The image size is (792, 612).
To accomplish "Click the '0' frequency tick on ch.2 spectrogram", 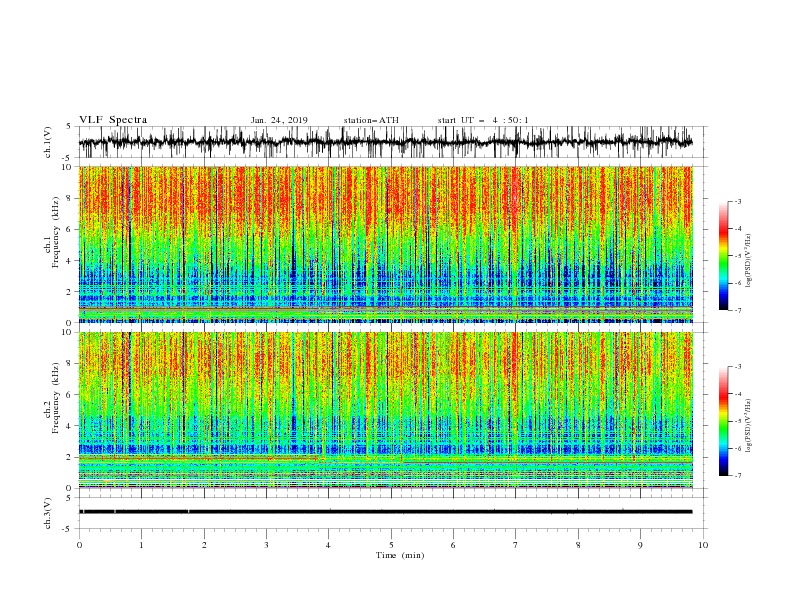I will tap(69, 488).
